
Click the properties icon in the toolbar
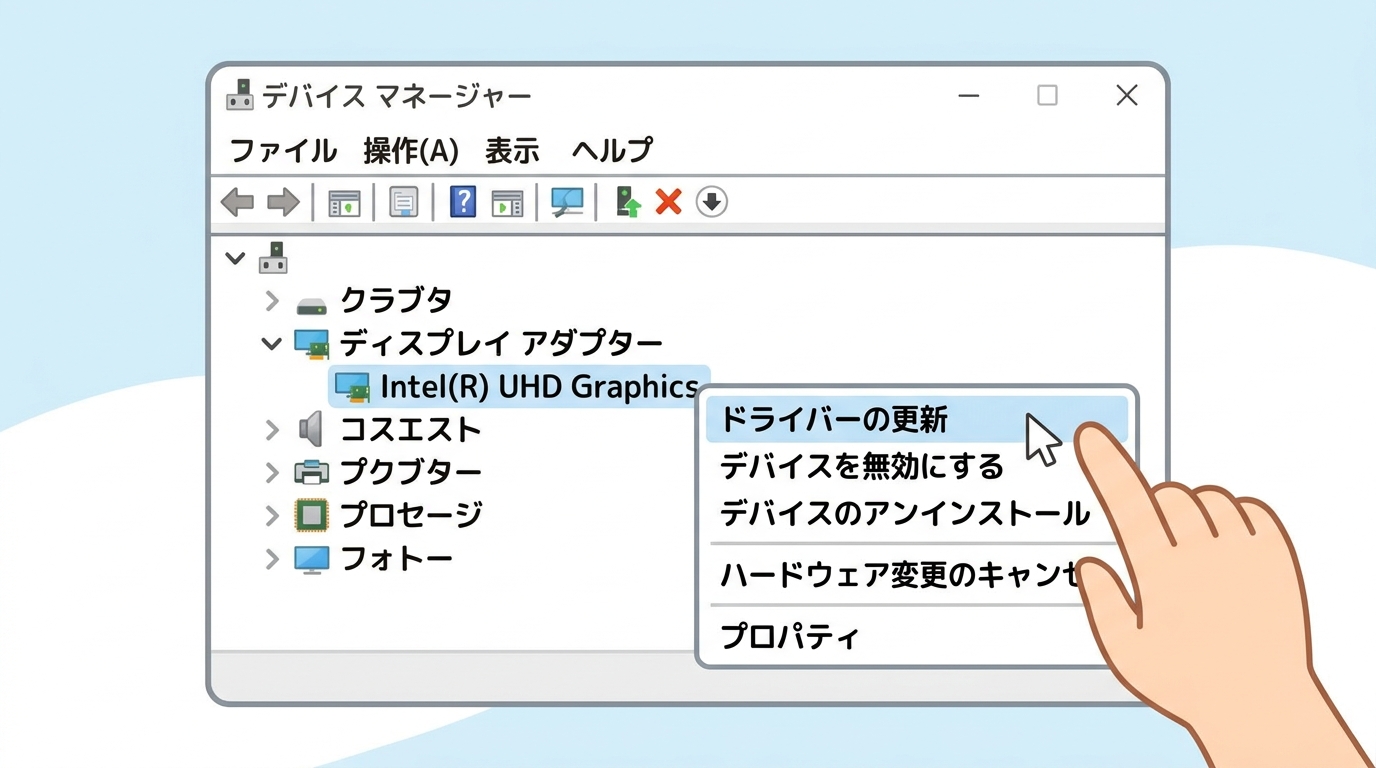(403, 201)
